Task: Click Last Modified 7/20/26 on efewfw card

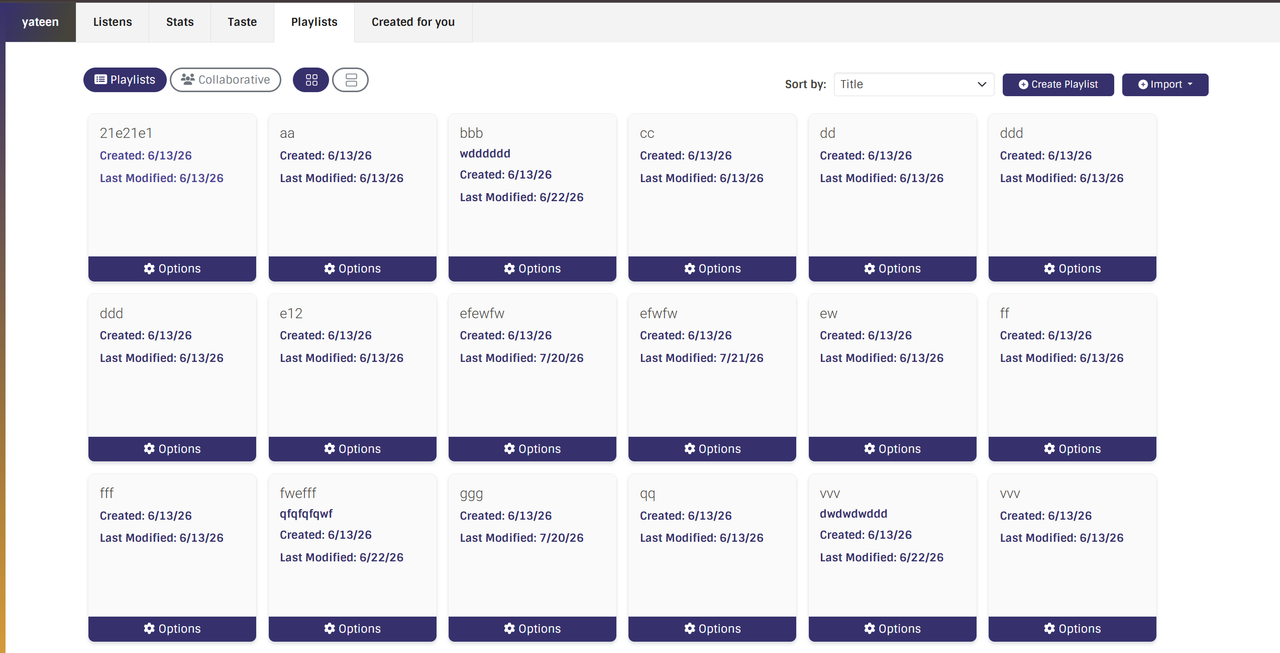Action: (522, 358)
